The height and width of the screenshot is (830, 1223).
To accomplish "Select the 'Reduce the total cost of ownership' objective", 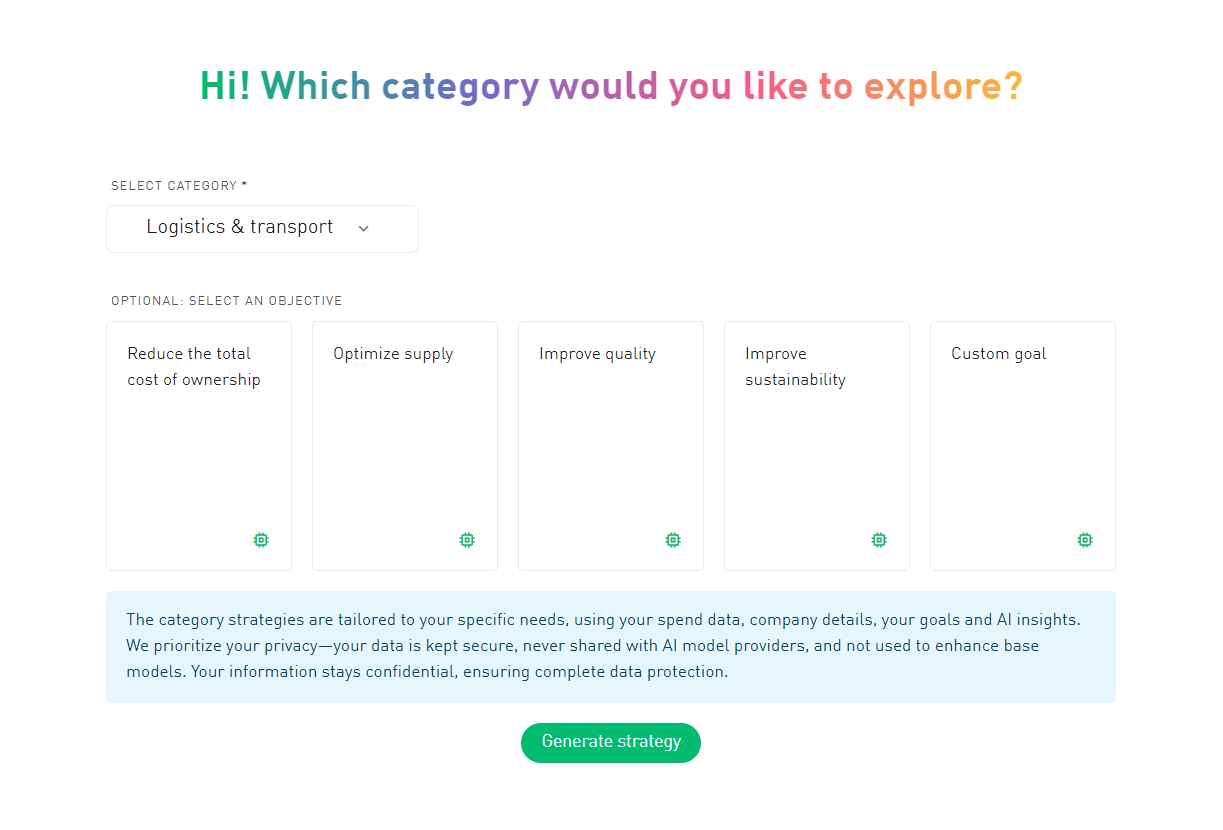I will coord(199,445).
